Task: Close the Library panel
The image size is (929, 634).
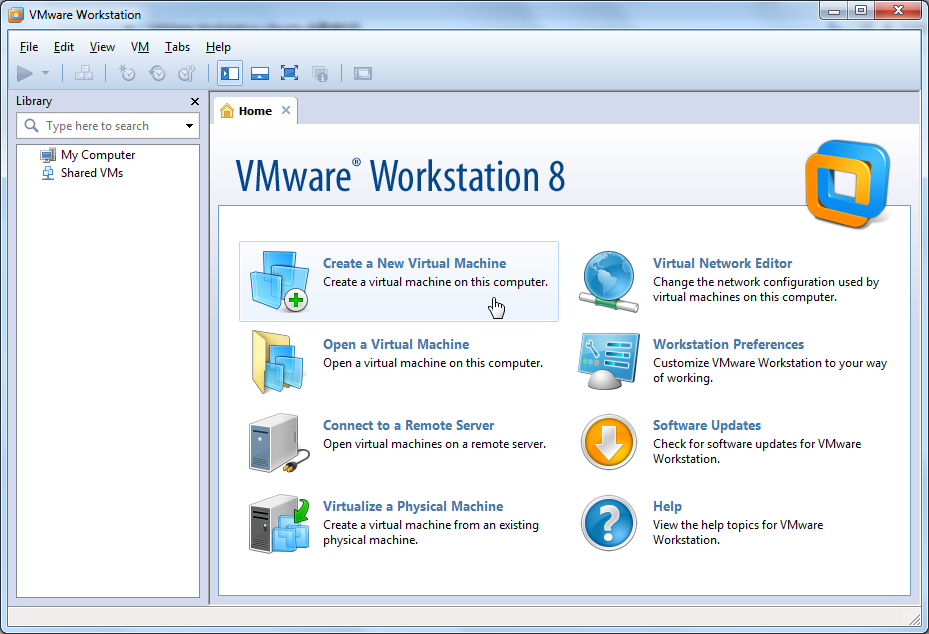Action: click(x=194, y=101)
